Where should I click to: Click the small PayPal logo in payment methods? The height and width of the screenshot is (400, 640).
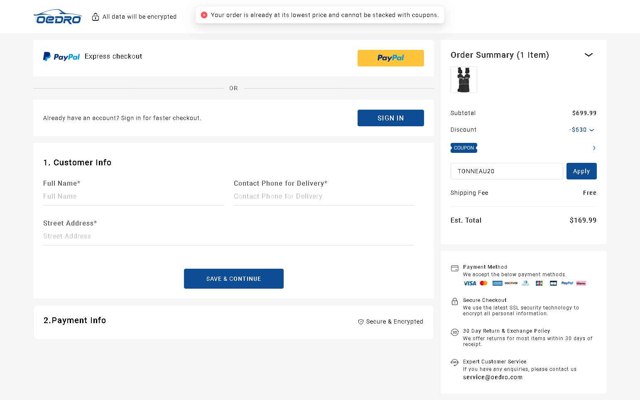tap(567, 283)
